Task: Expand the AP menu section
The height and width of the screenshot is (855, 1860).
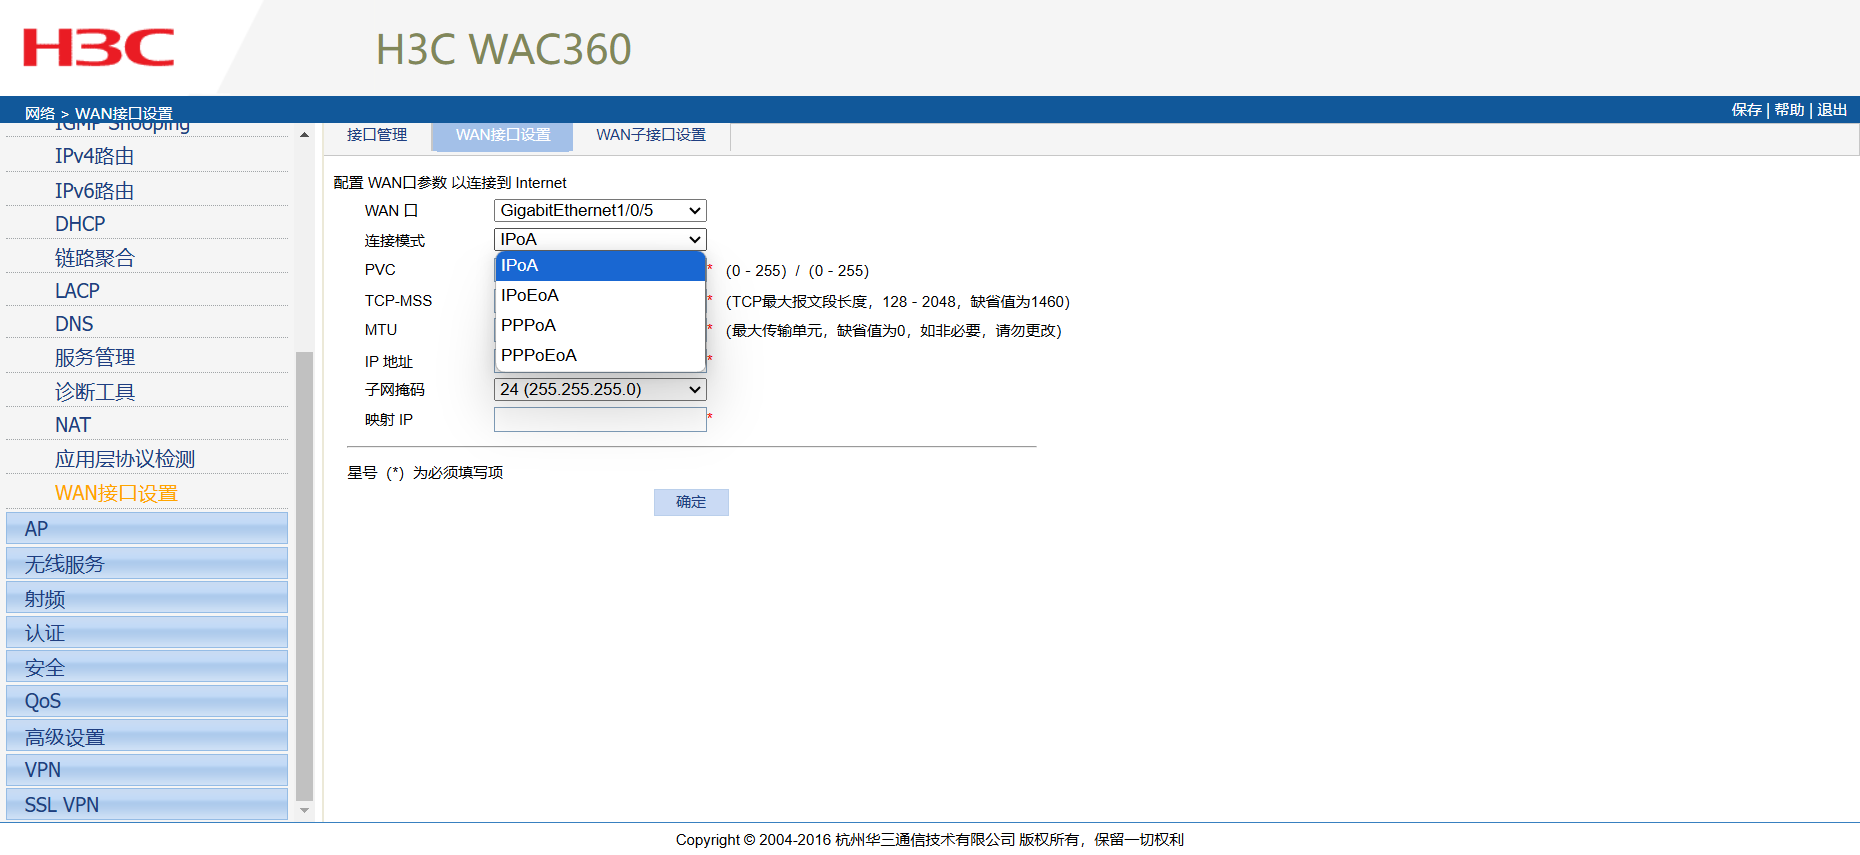Action: pyautogui.click(x=147, y=528)
